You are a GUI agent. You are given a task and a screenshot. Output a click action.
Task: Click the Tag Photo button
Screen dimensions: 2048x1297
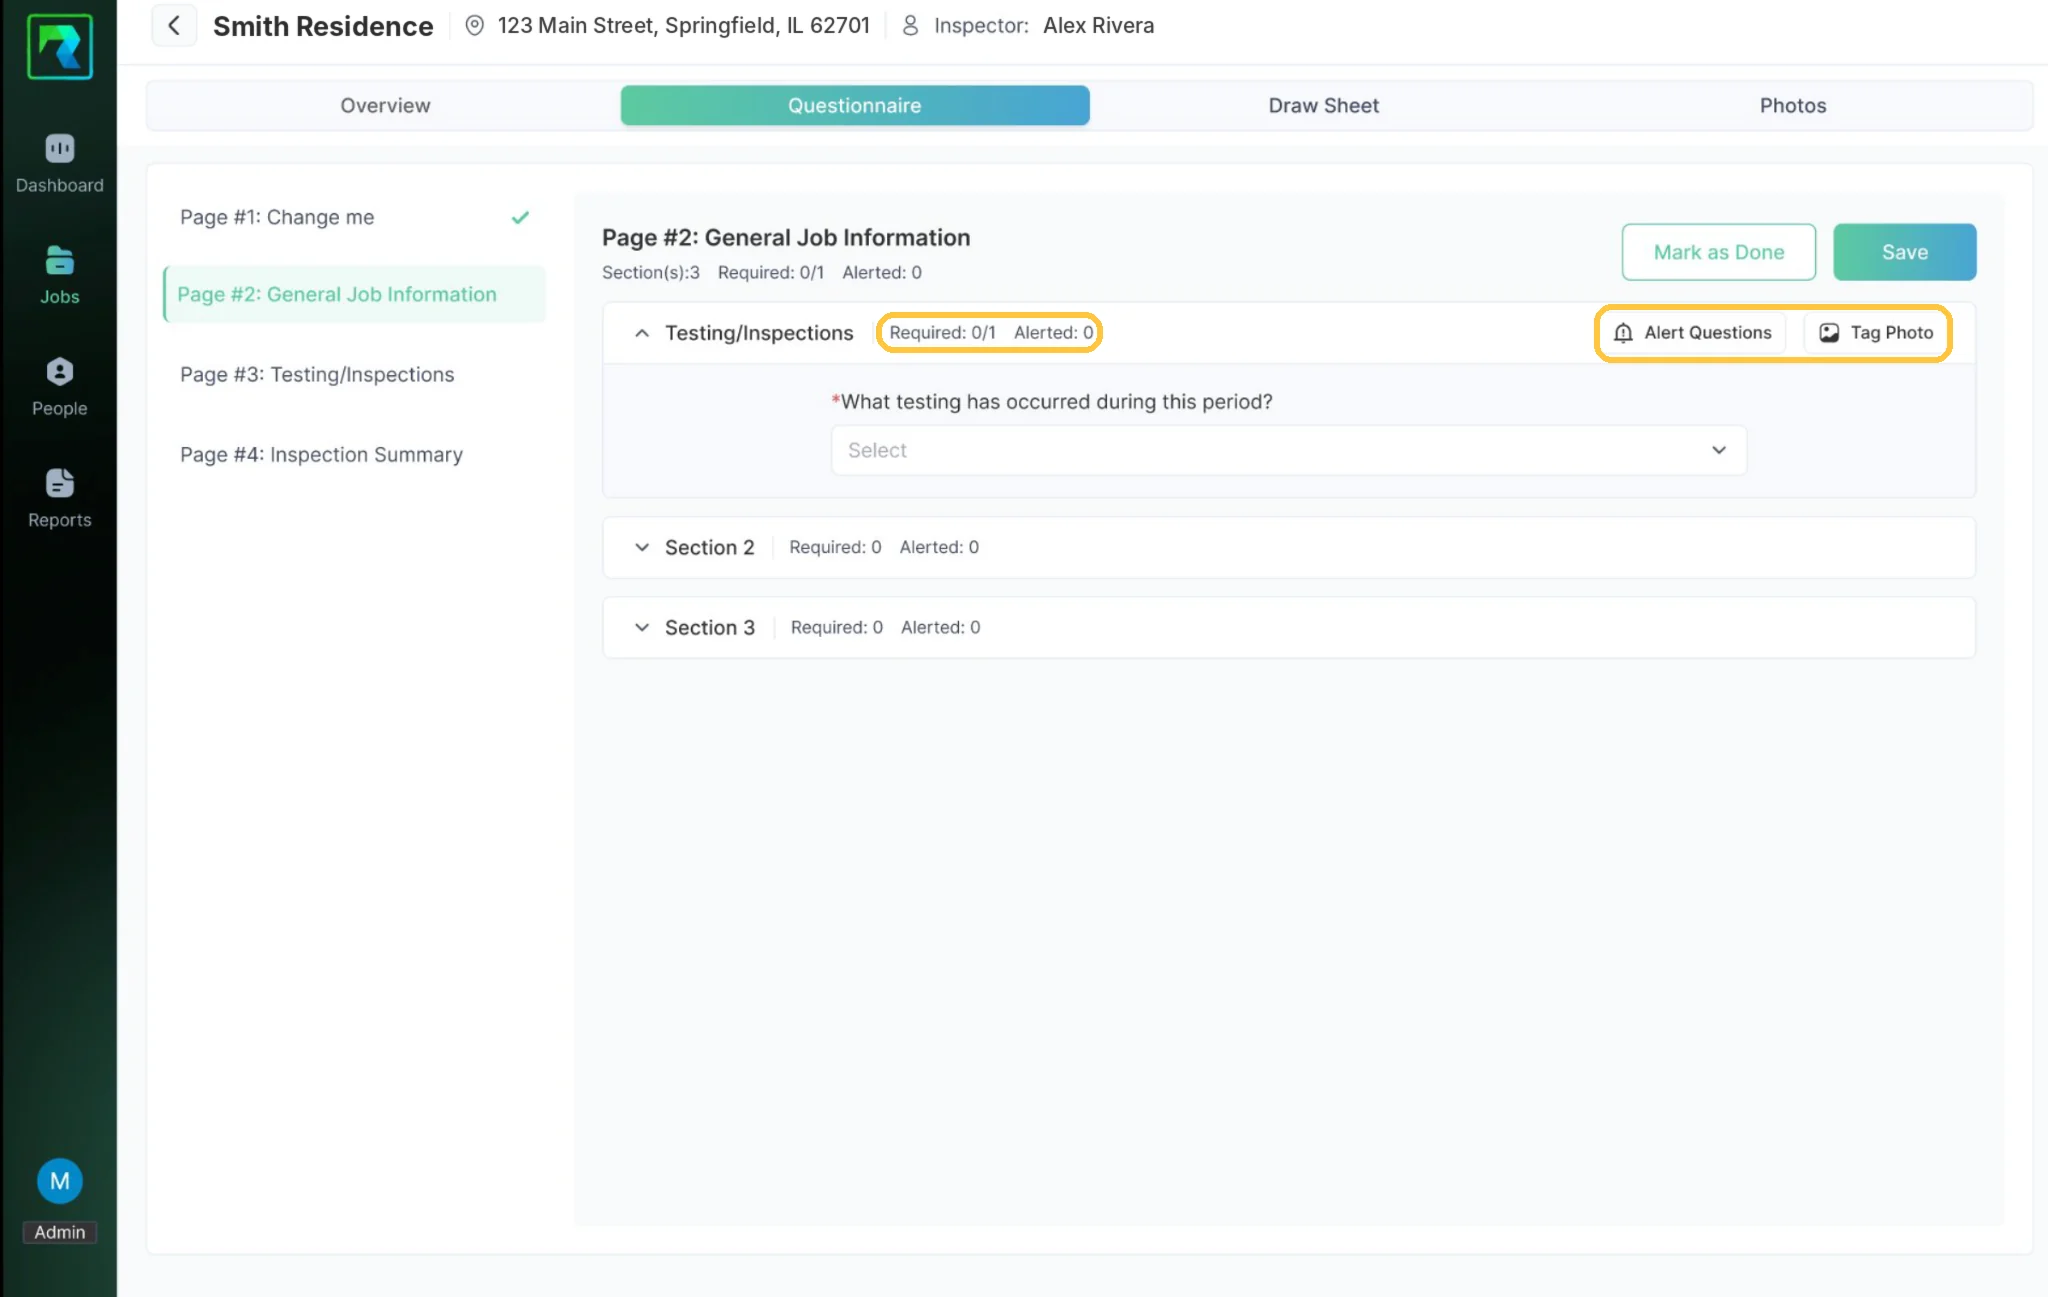(x=1875, y=333)
